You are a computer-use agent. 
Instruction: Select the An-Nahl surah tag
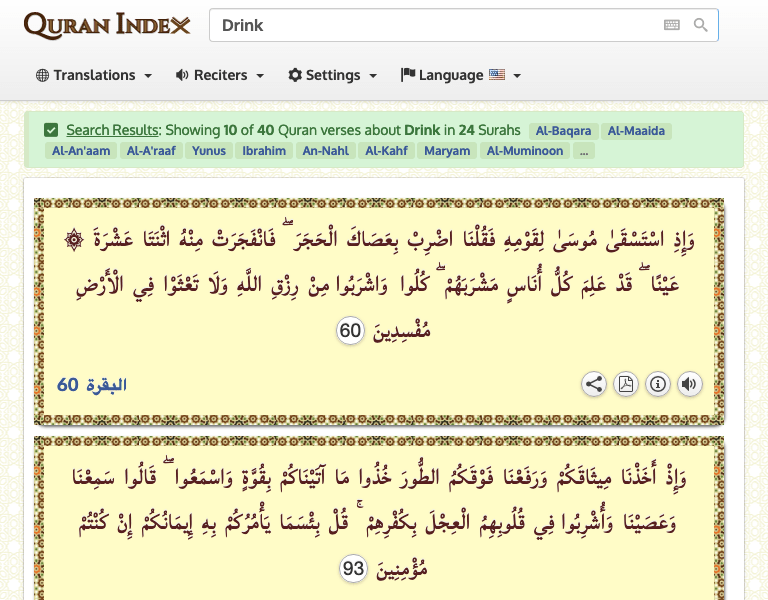(x=326, y=151)
